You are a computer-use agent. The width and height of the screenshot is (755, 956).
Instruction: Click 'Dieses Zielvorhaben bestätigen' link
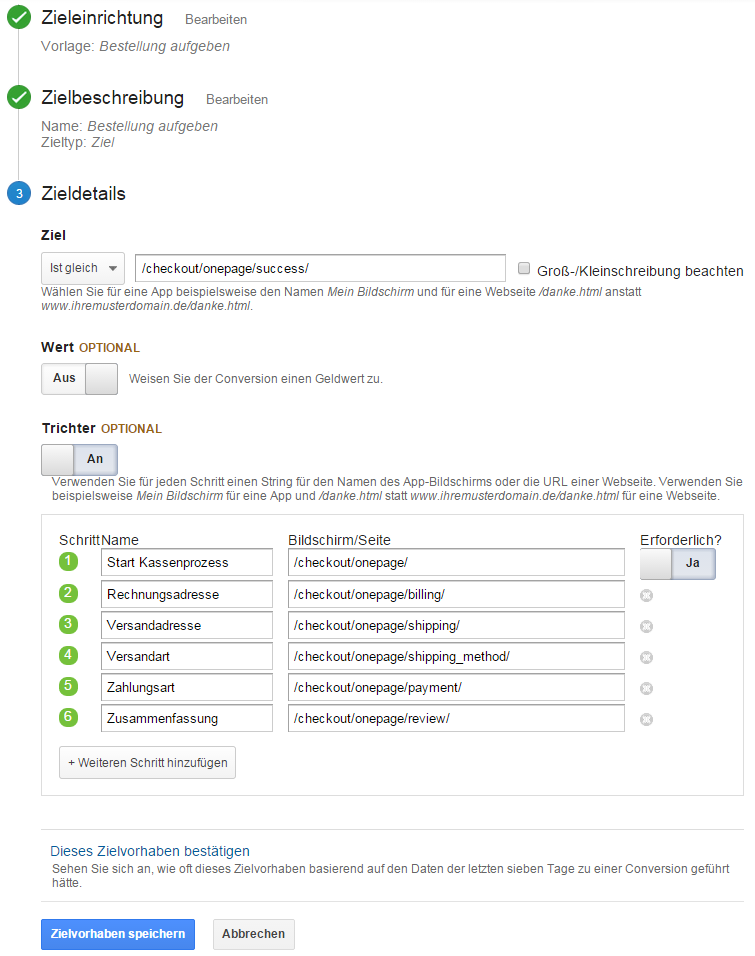coord(150,851)
